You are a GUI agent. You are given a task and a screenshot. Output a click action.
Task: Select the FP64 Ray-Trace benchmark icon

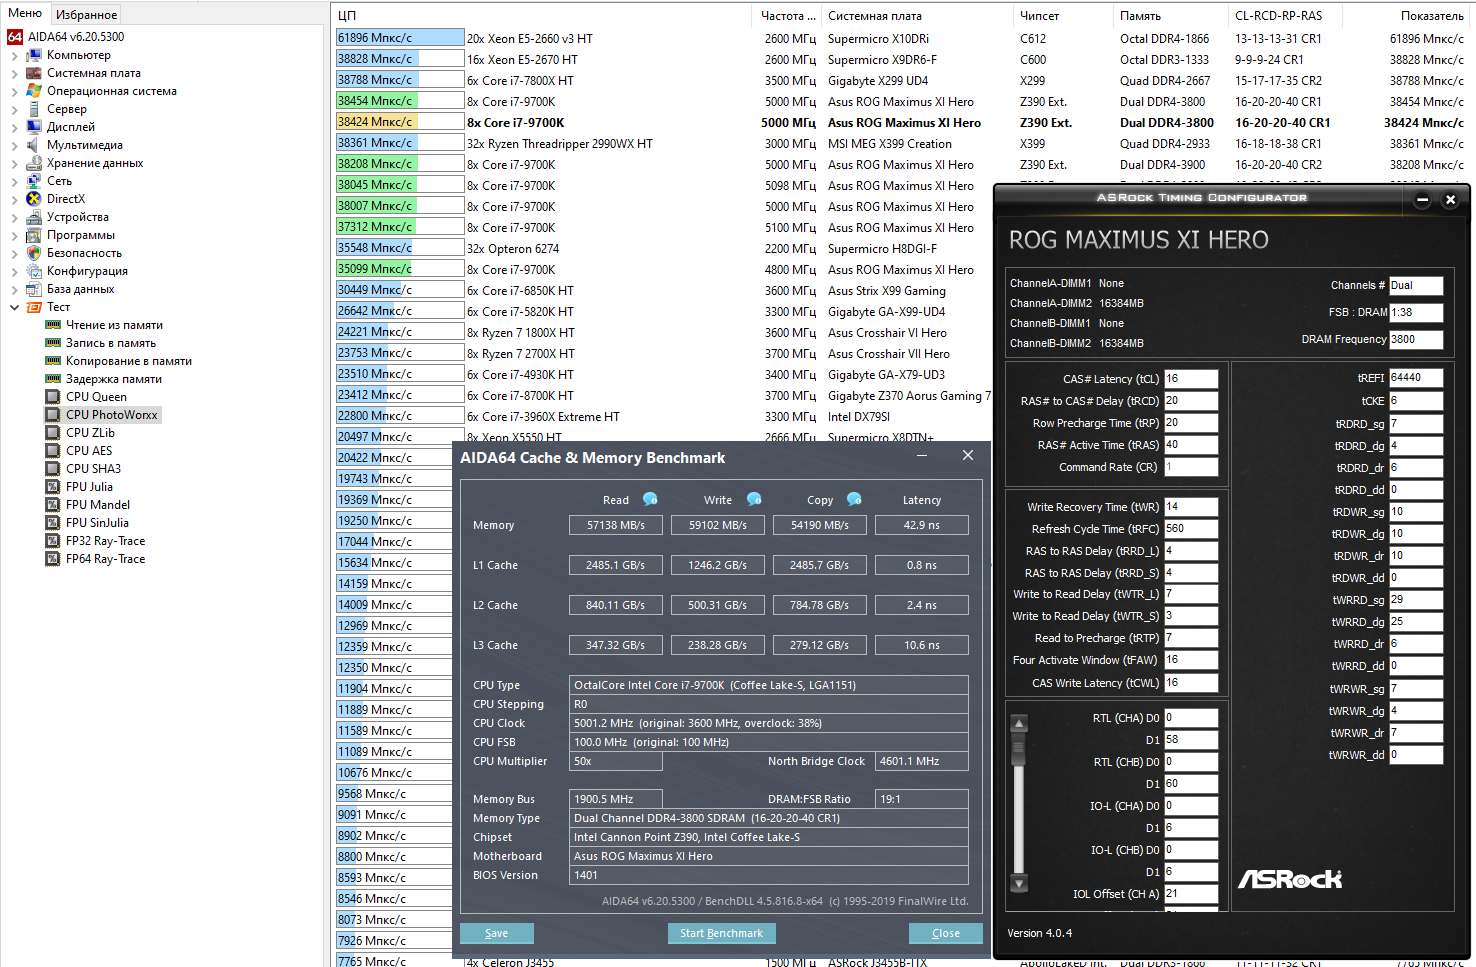pos(53,559)
